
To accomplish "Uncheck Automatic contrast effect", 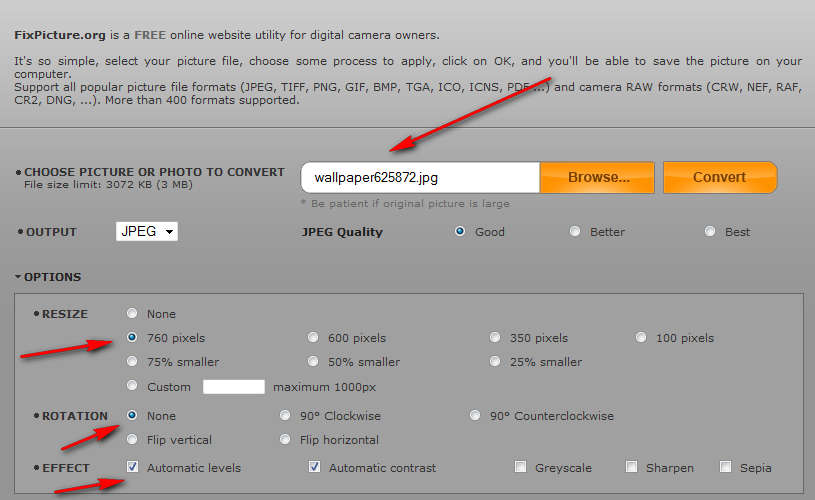I will coord(314,467).
